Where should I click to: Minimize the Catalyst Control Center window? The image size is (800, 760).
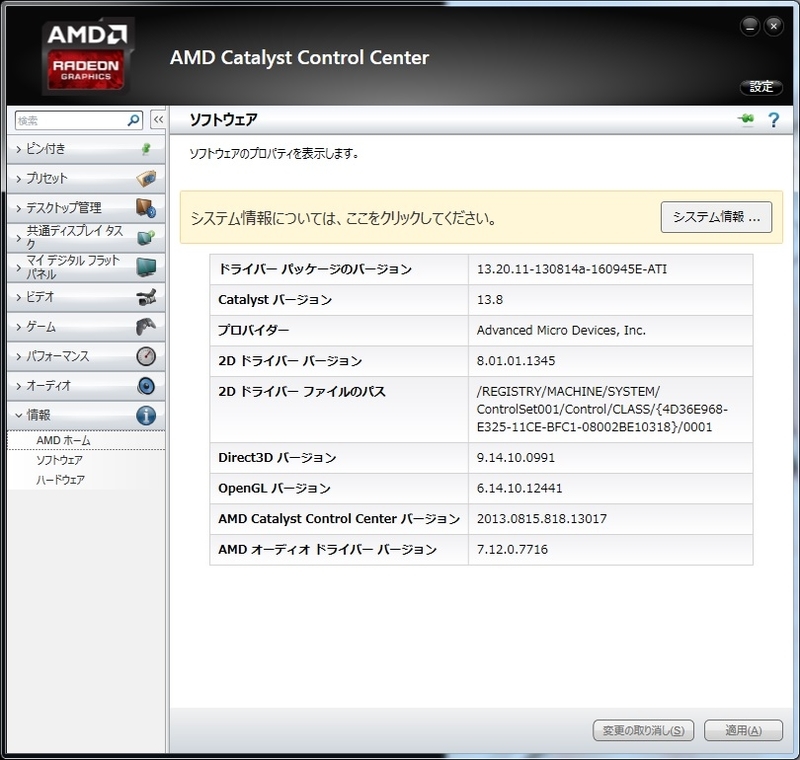coord(749,27)
